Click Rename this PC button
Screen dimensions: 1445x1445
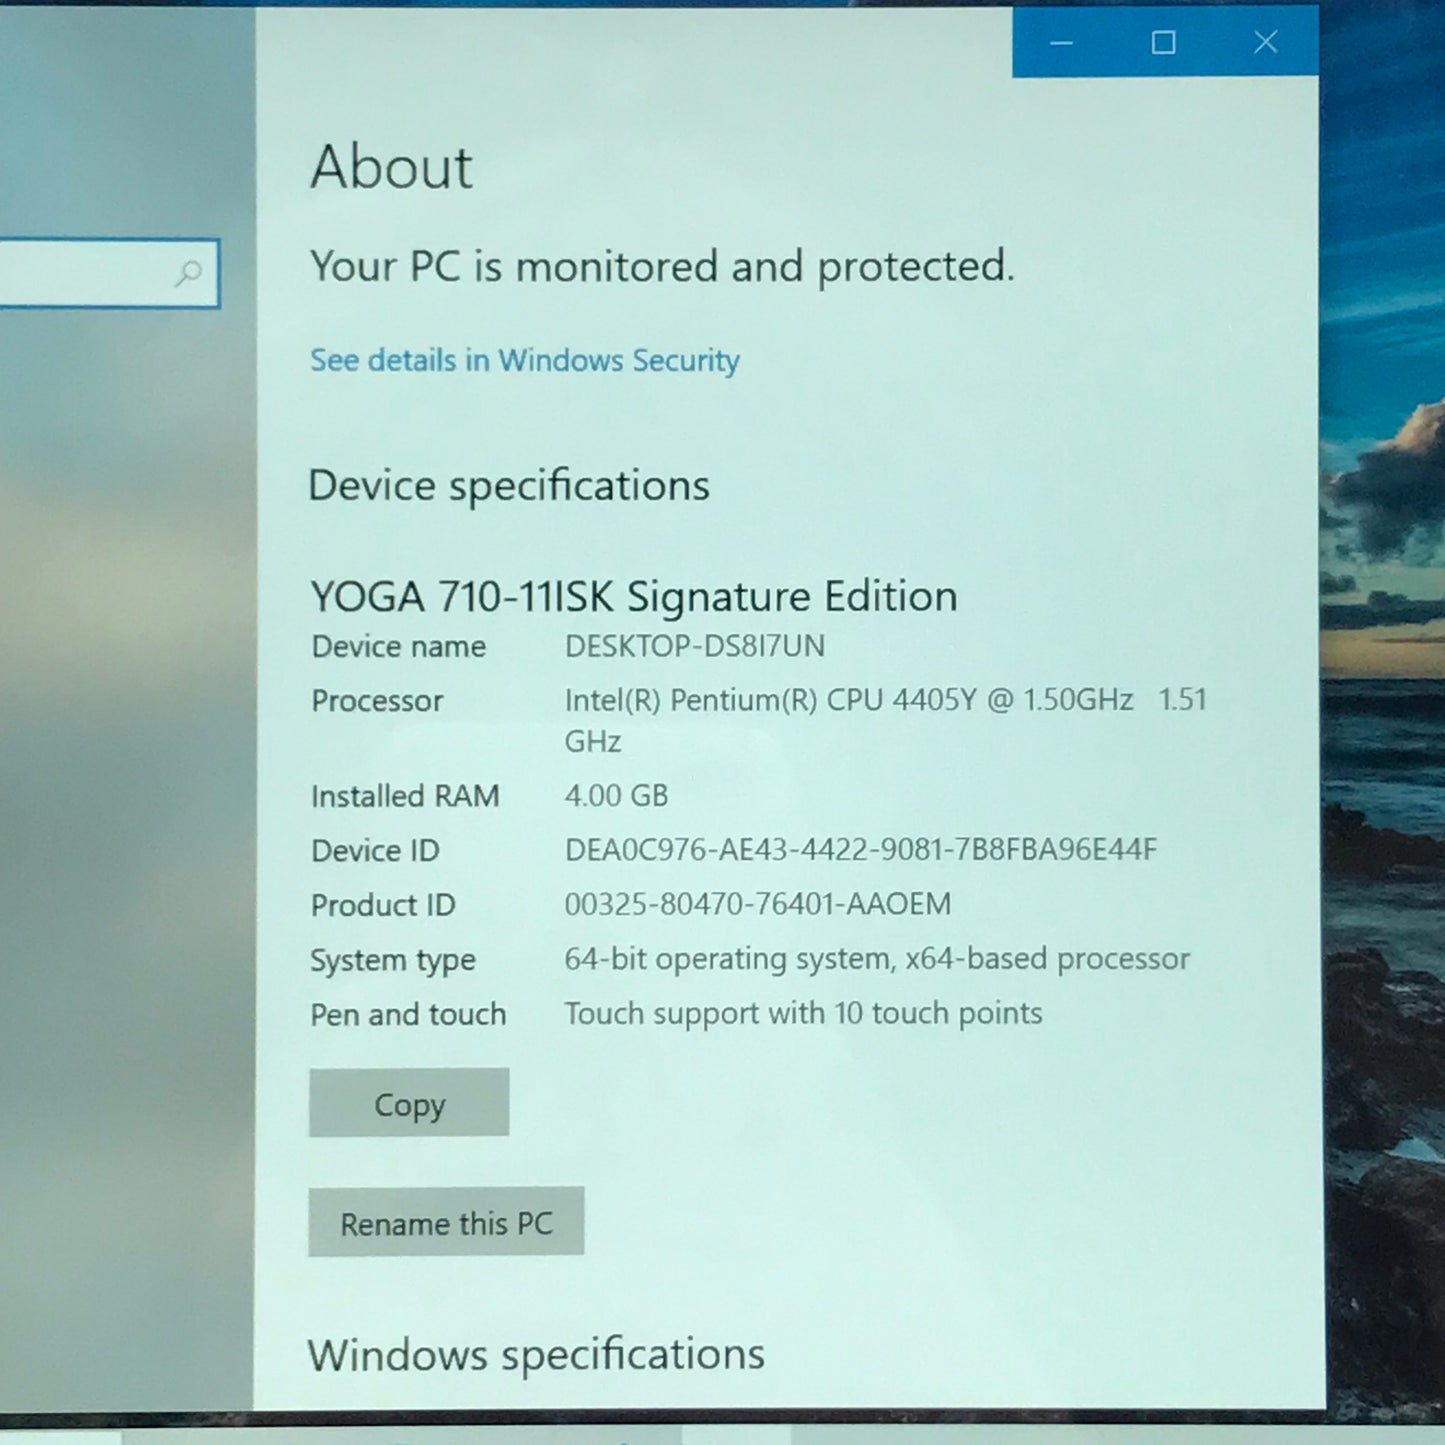(x=446, y=1222)
